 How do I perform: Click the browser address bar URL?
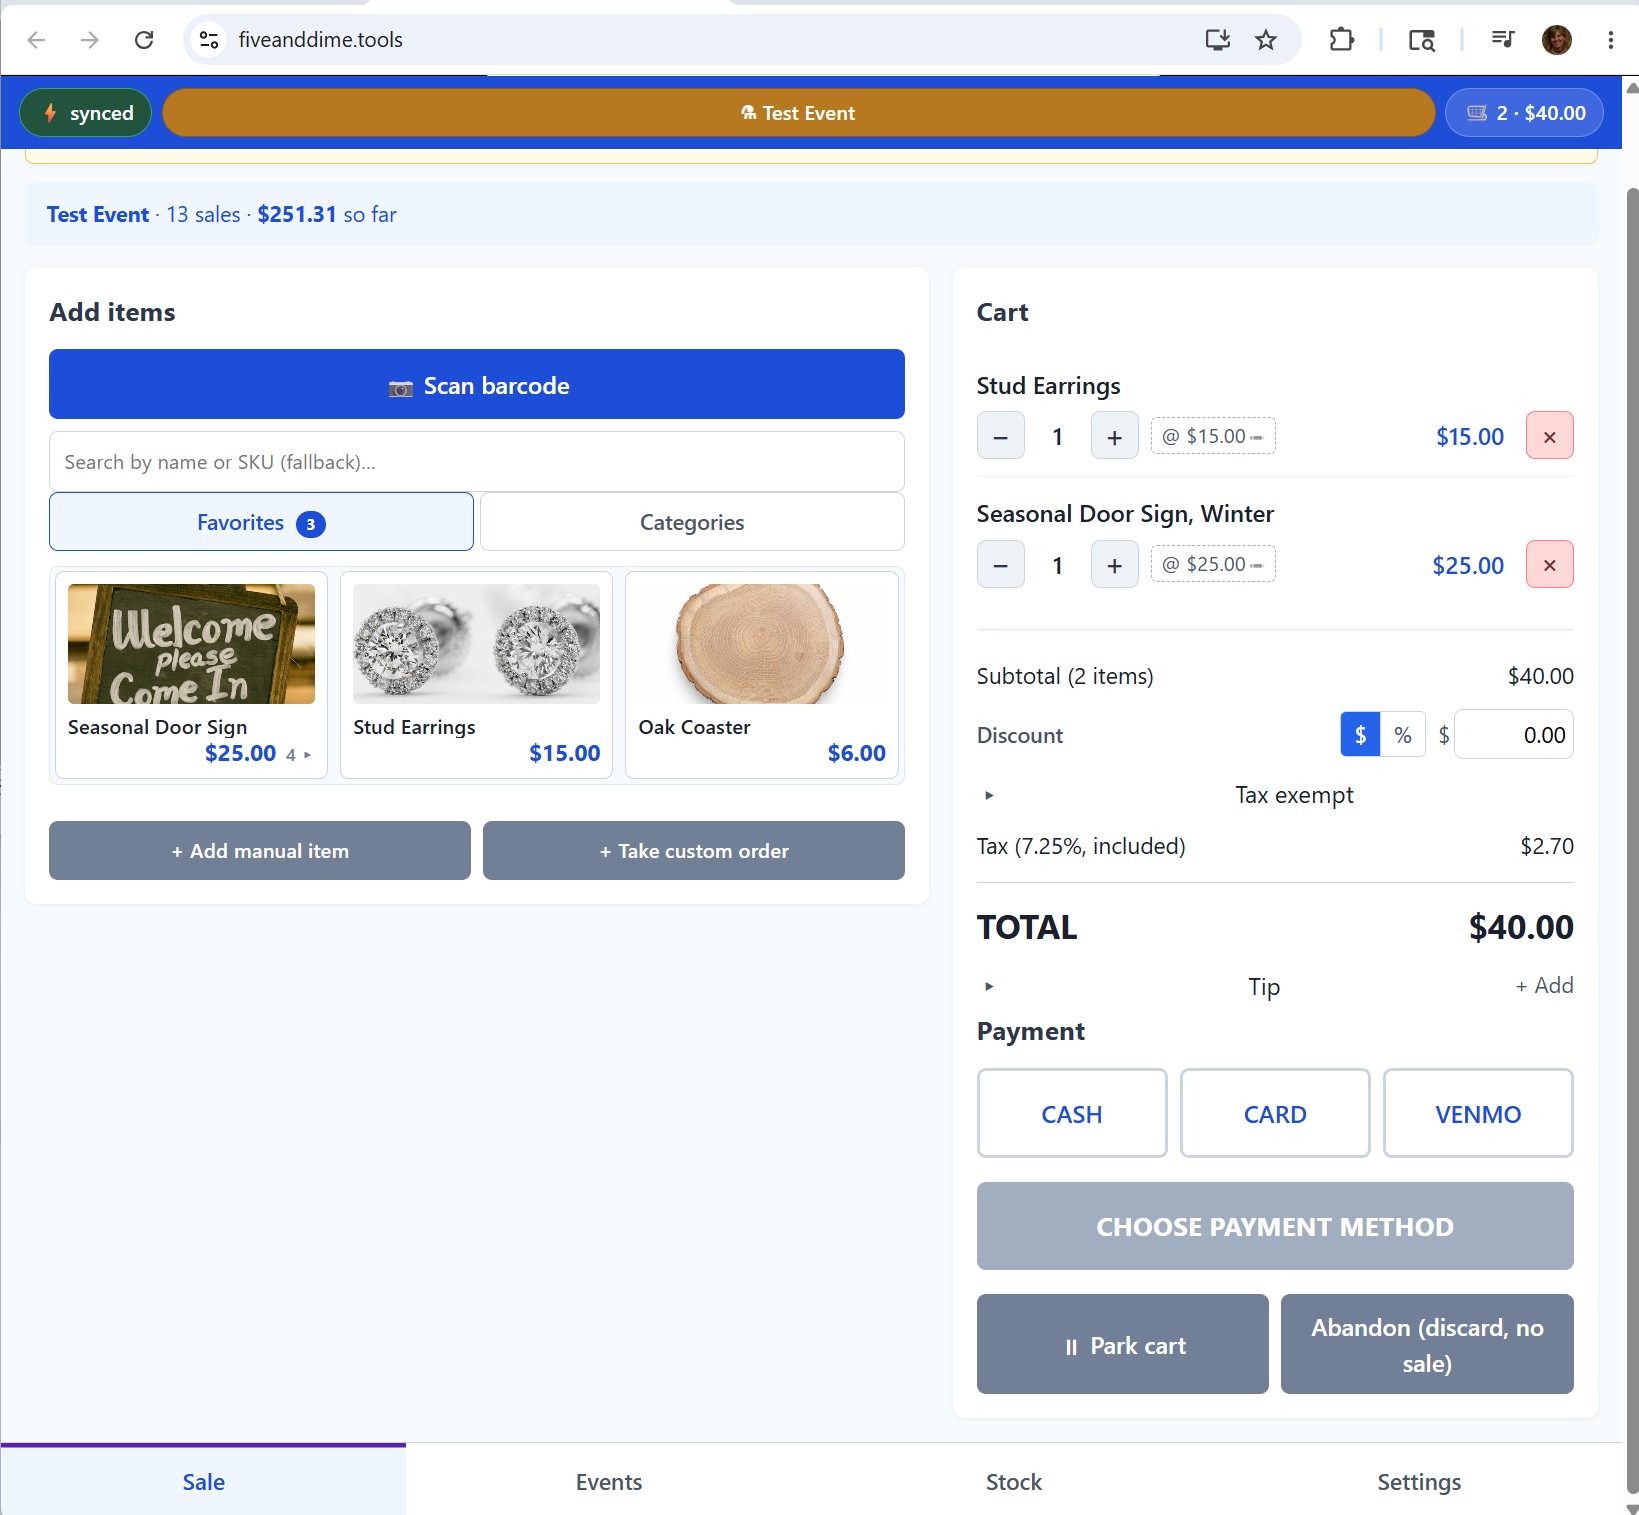point(320,40)
